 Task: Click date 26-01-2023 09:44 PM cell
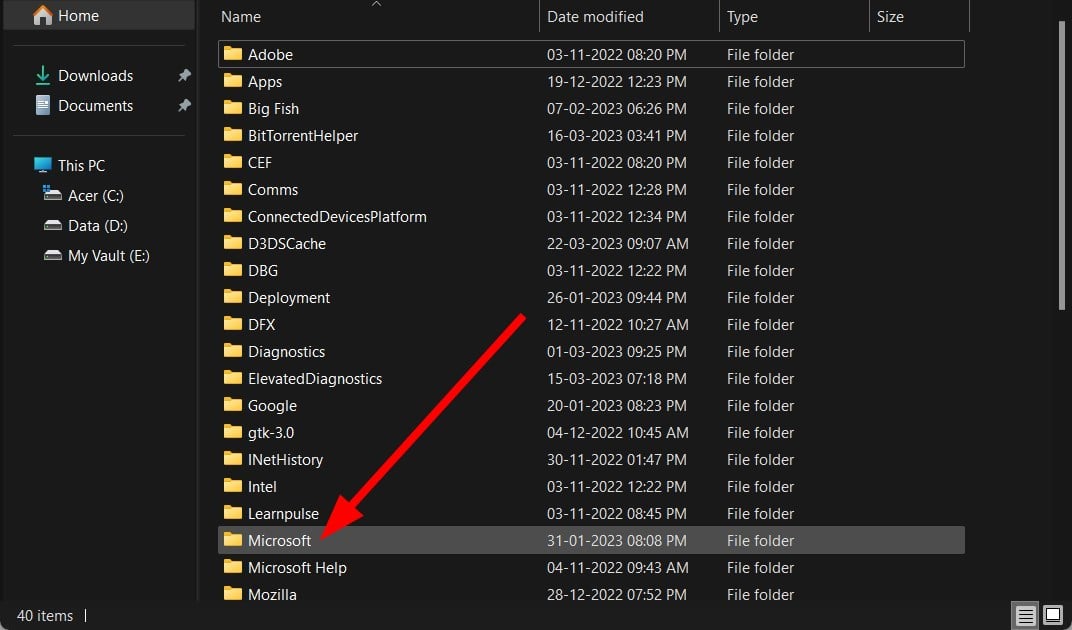617,298
